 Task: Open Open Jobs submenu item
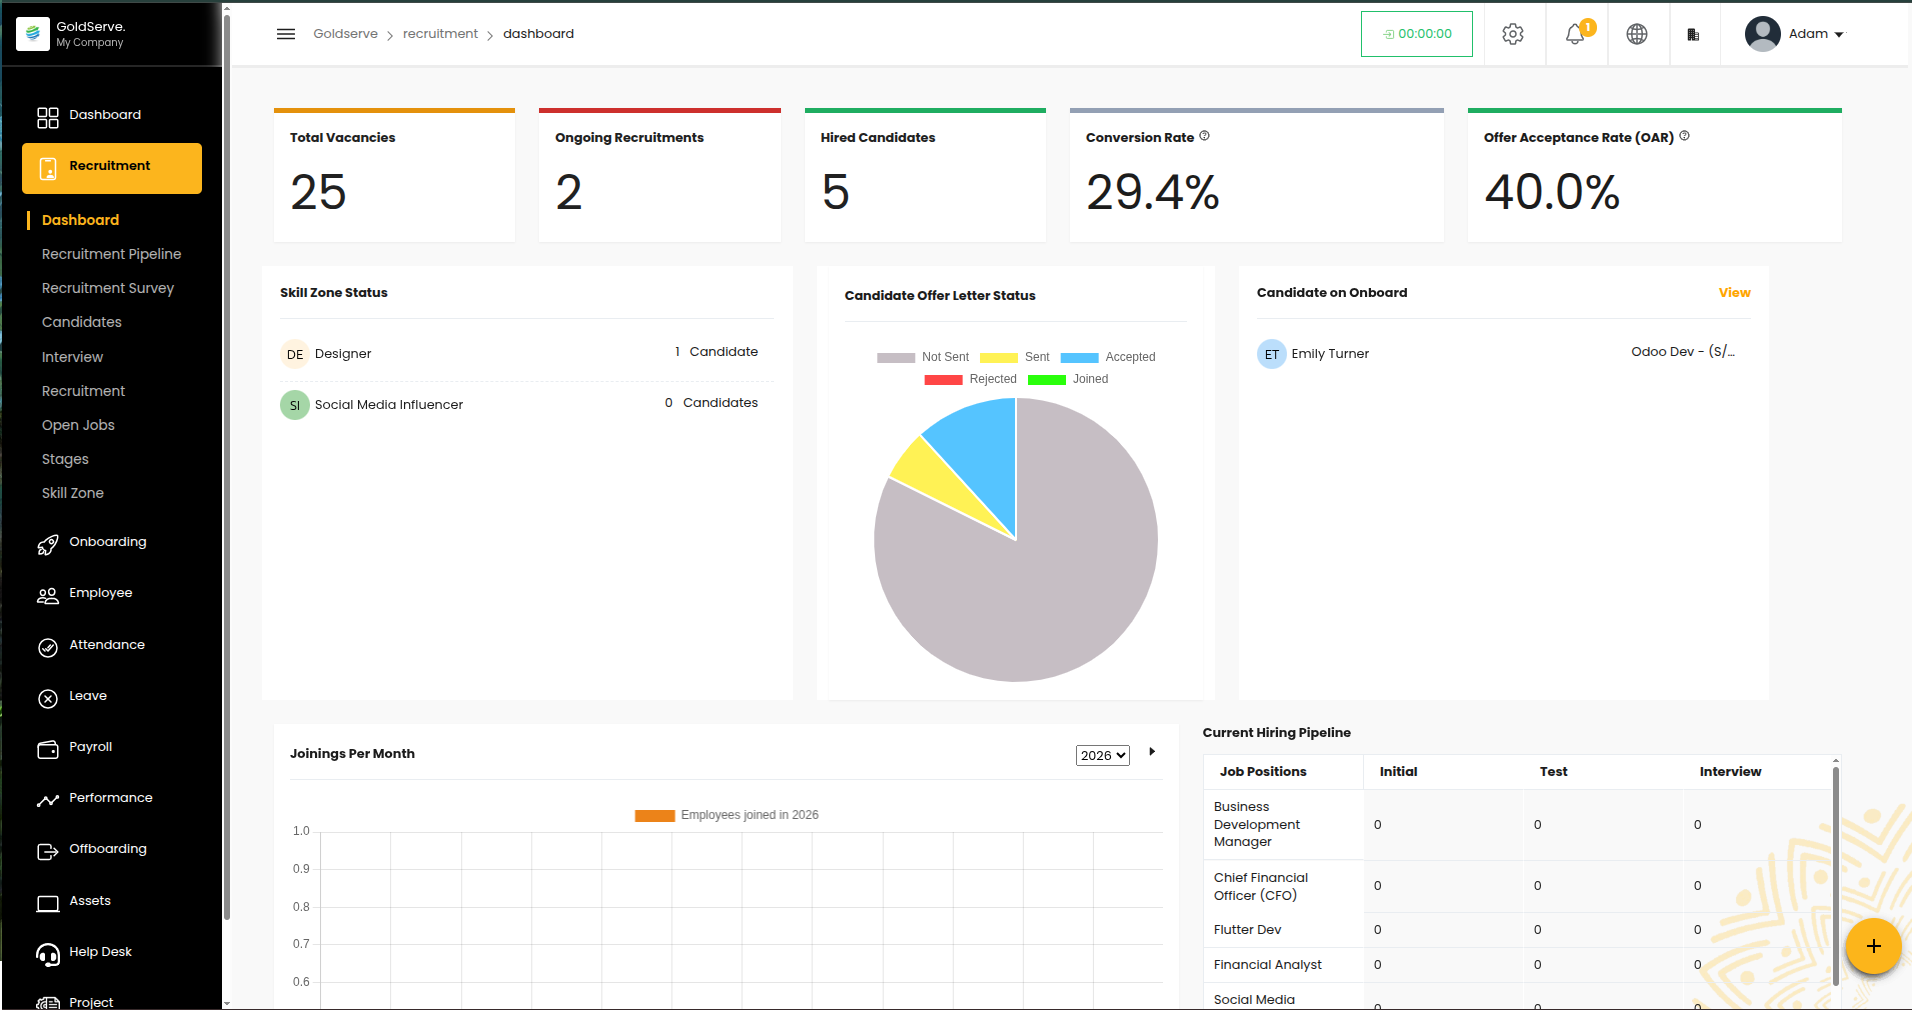point(78,425)
